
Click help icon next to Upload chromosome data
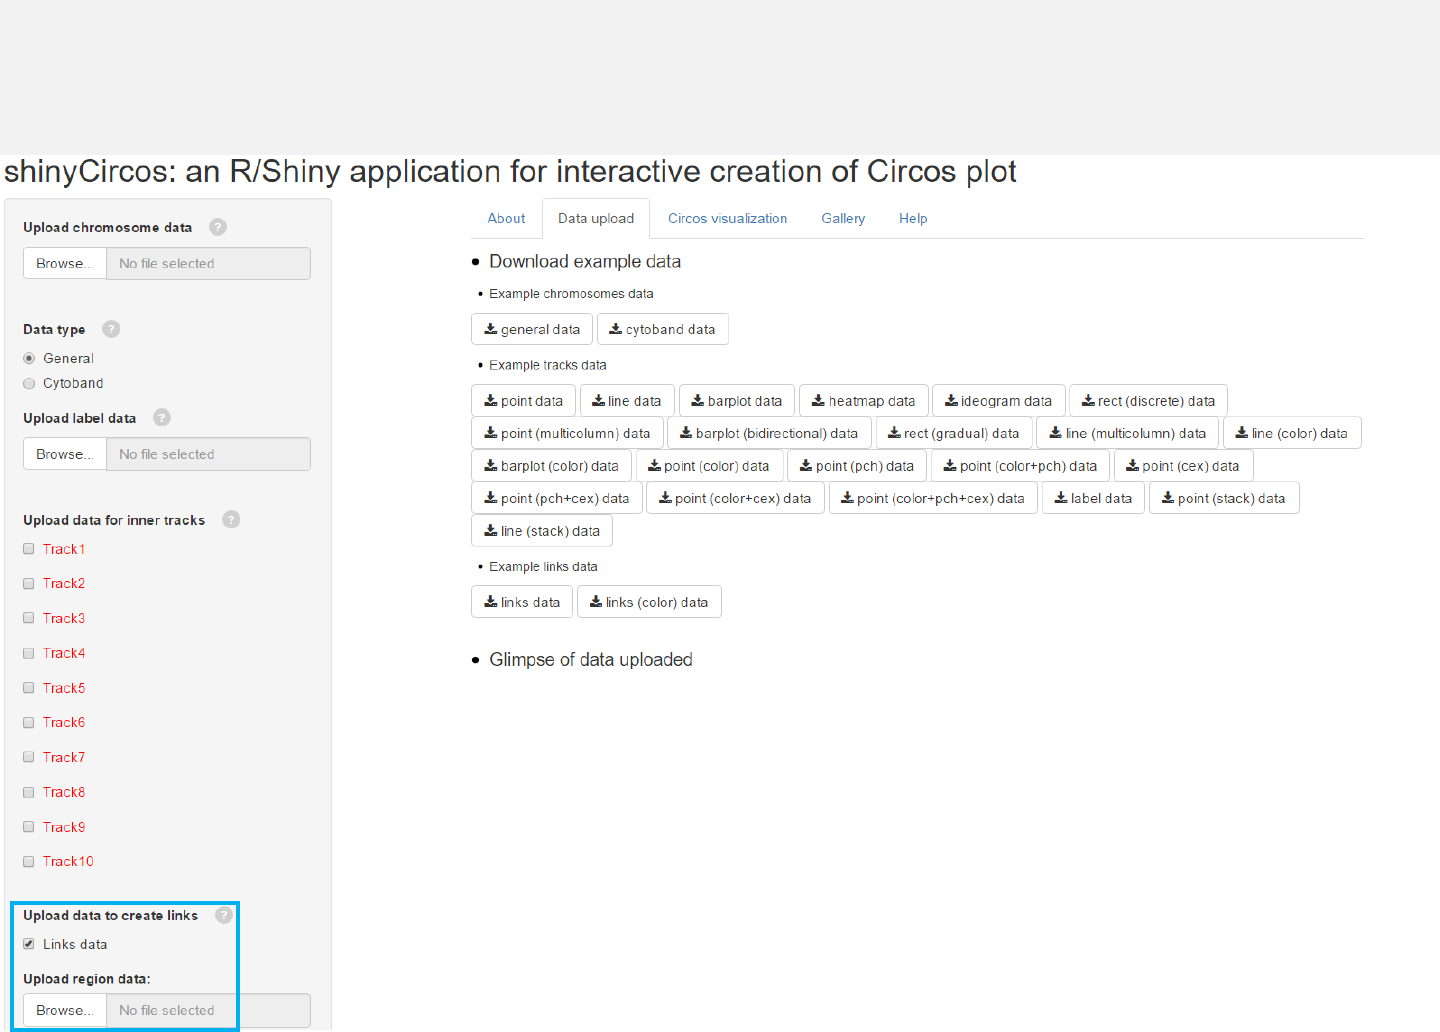coord(218,227)
